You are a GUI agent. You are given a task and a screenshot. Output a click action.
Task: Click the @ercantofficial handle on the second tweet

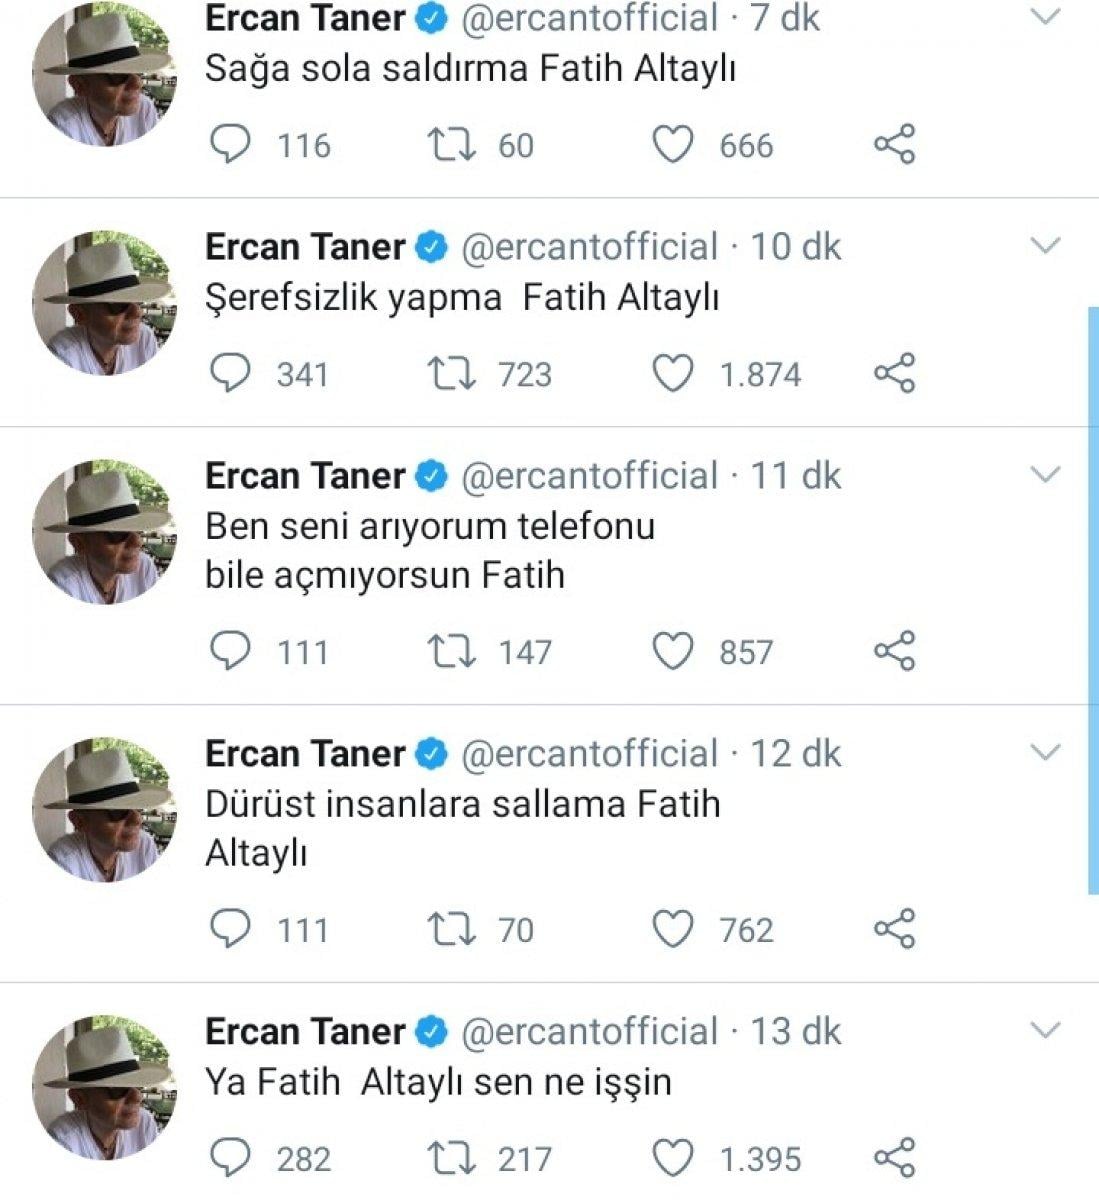point(588,246)
